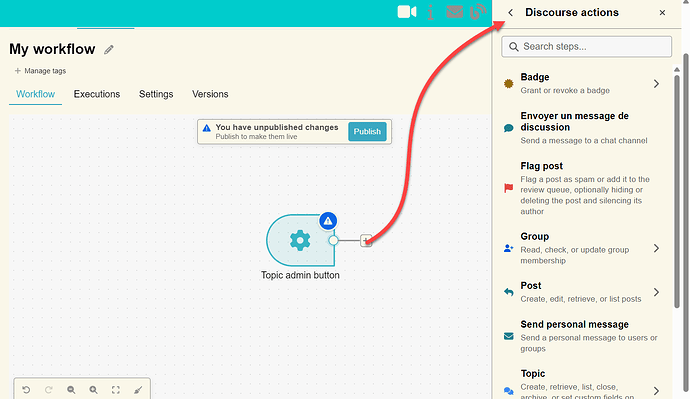Click Manage tags link

[x=40, y=71]
